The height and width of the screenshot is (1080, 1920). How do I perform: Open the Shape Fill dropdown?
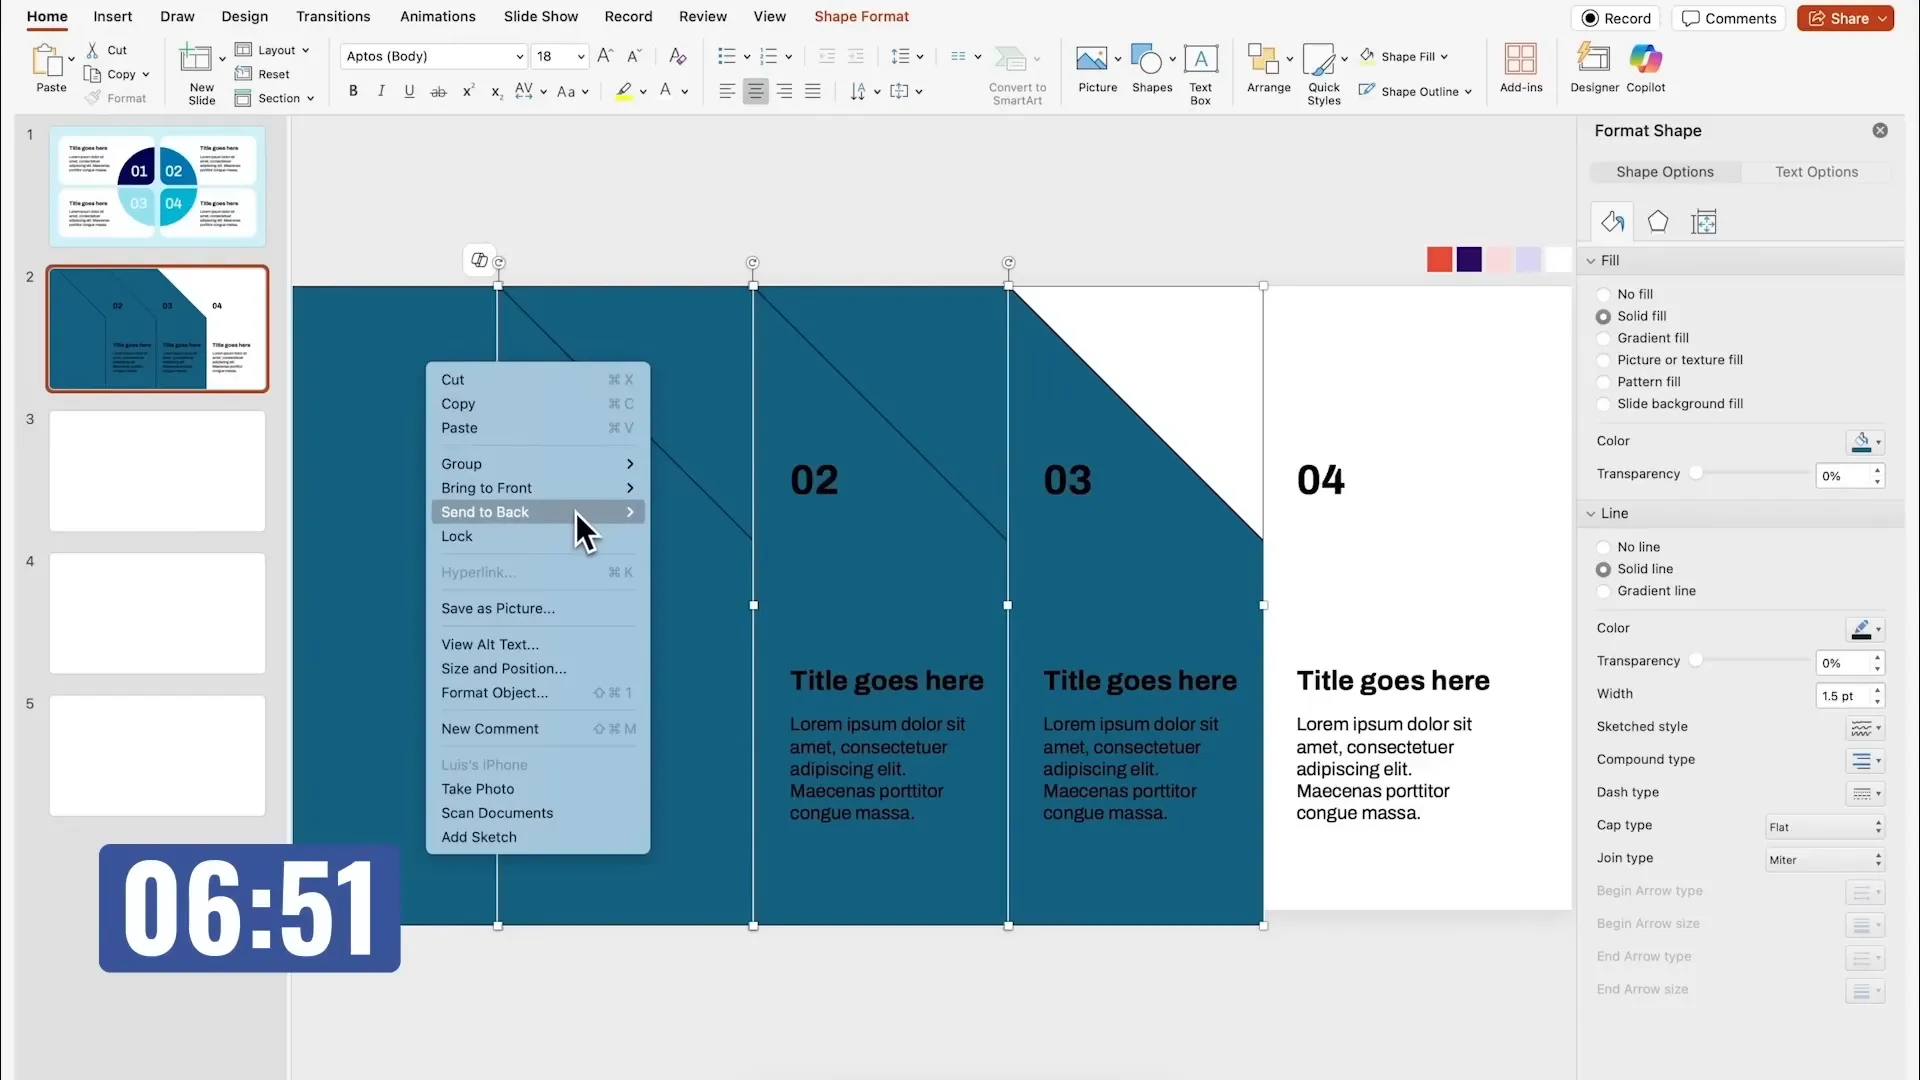1404,57
